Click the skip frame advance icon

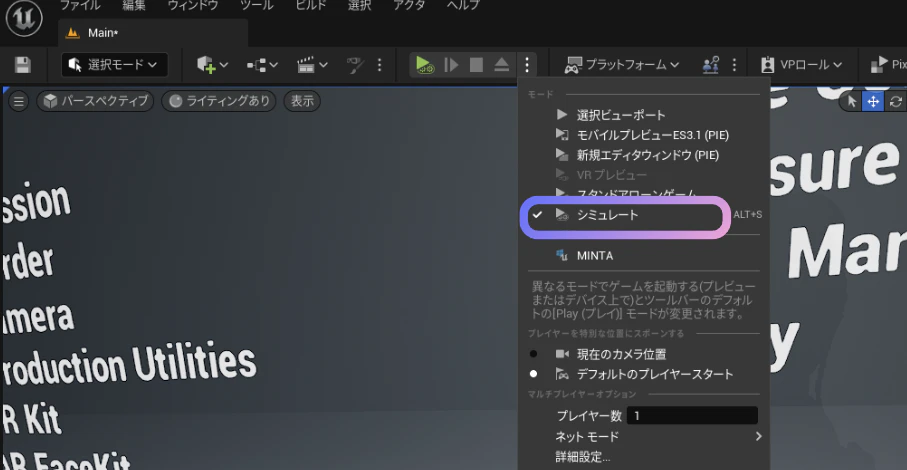[451, 65]
